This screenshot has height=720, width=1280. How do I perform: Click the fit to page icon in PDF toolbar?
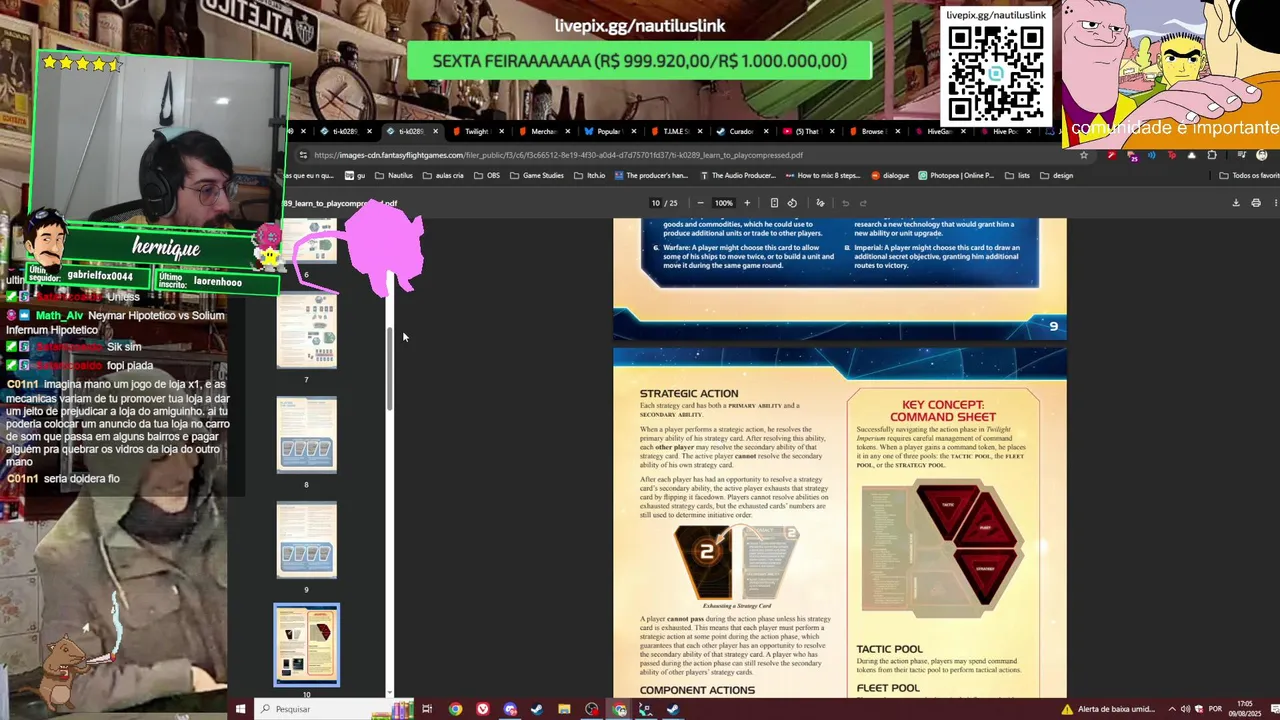coord(774,203)
